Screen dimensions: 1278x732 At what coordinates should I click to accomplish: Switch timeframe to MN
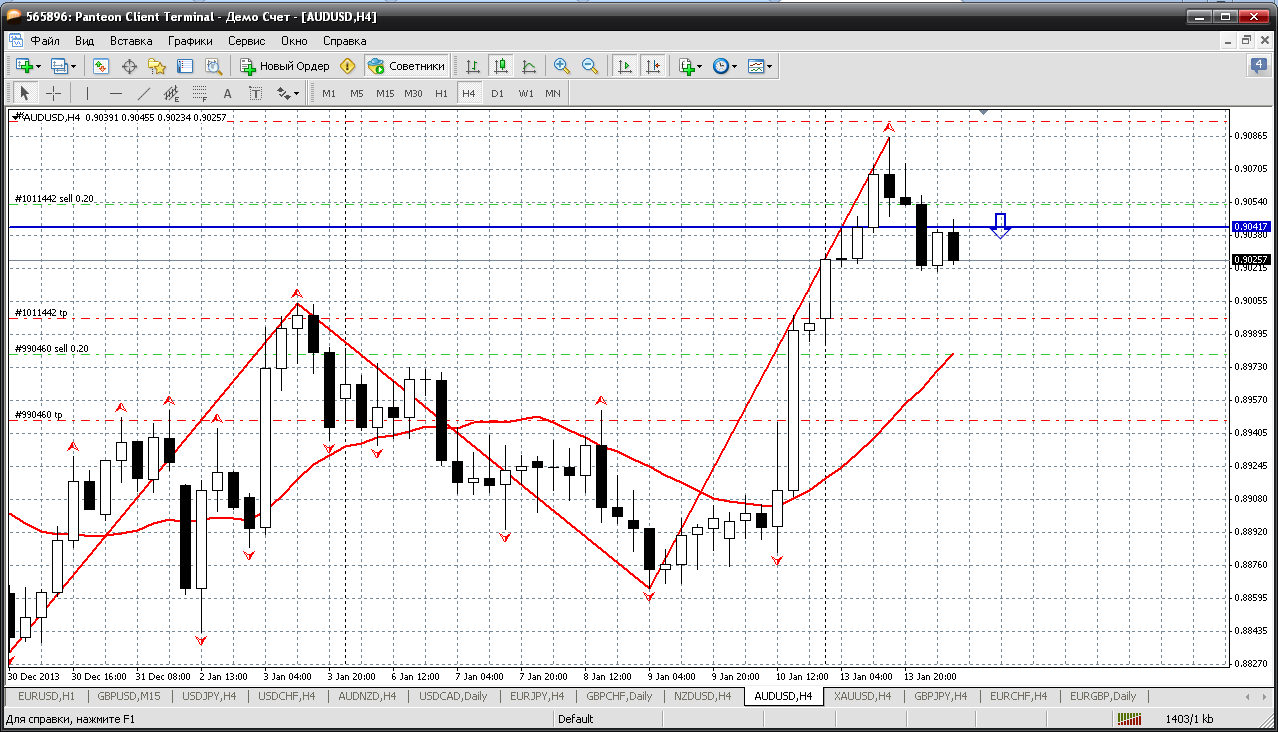click(x=553, y=93)
